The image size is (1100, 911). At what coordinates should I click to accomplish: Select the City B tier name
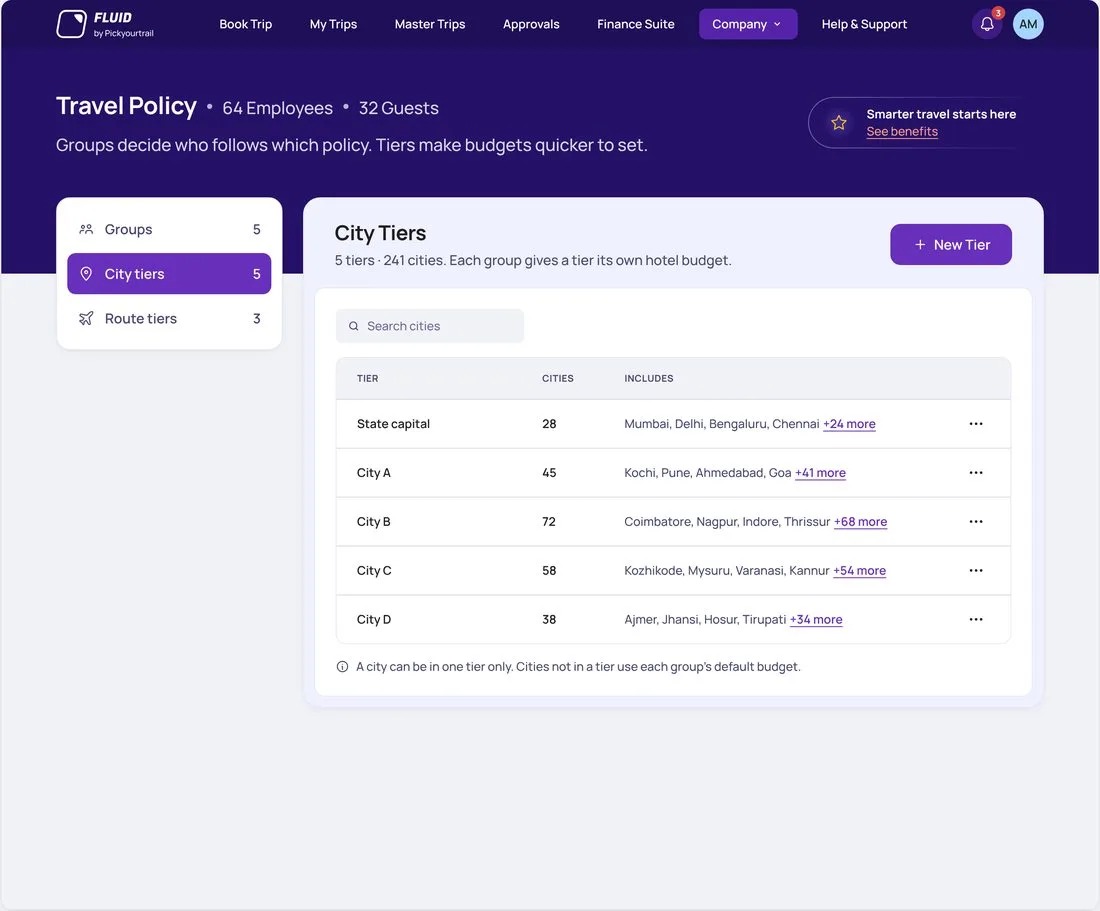(x=373, y=522)
